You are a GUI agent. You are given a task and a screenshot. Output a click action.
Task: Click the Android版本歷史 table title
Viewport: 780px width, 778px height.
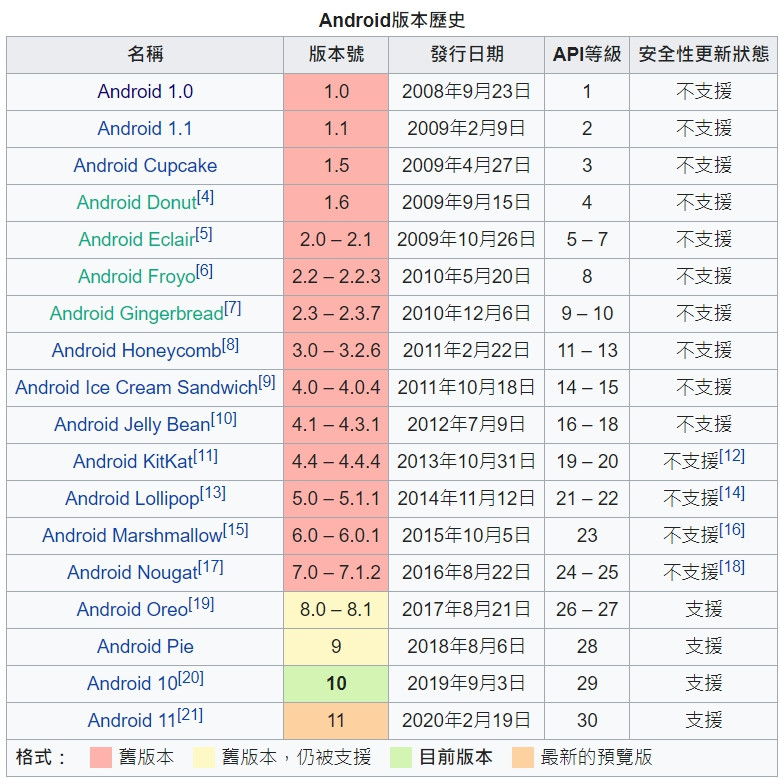(x=392, y=20)
